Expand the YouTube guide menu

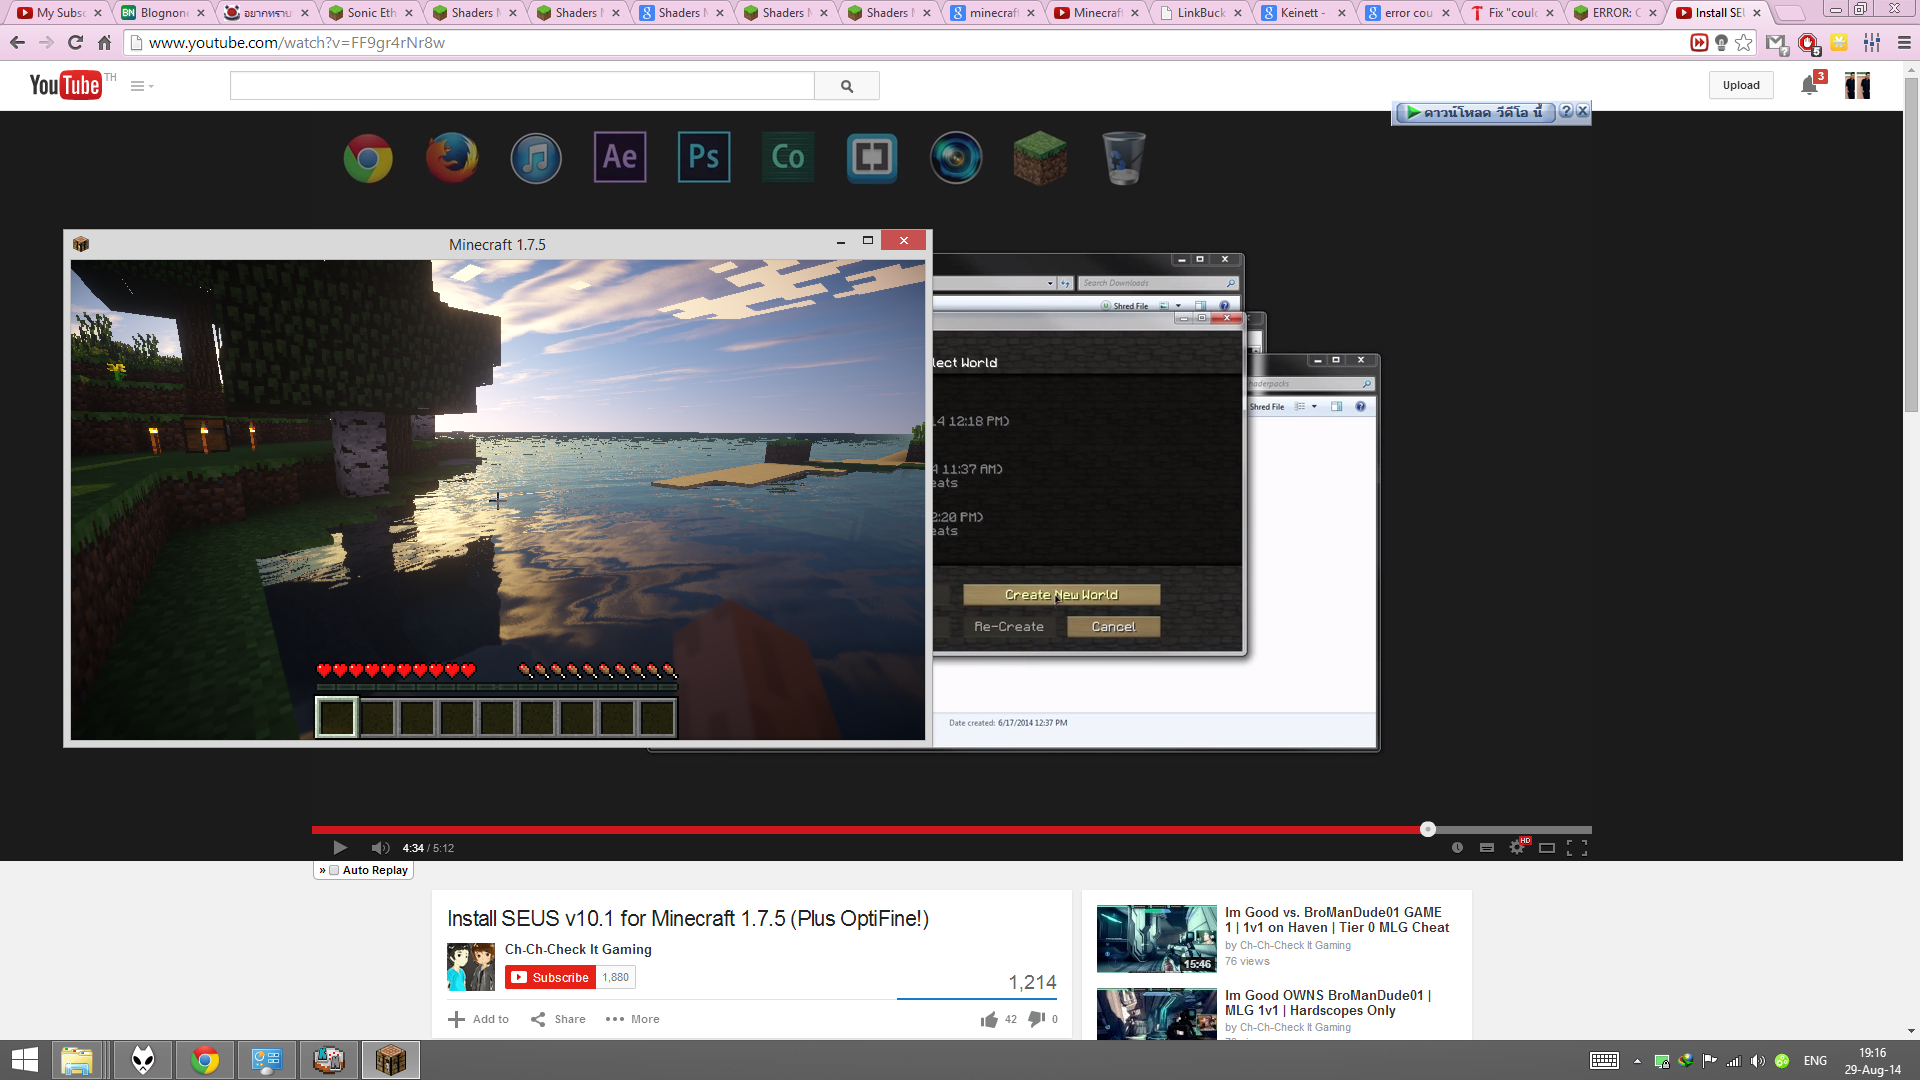click(141, 86)
